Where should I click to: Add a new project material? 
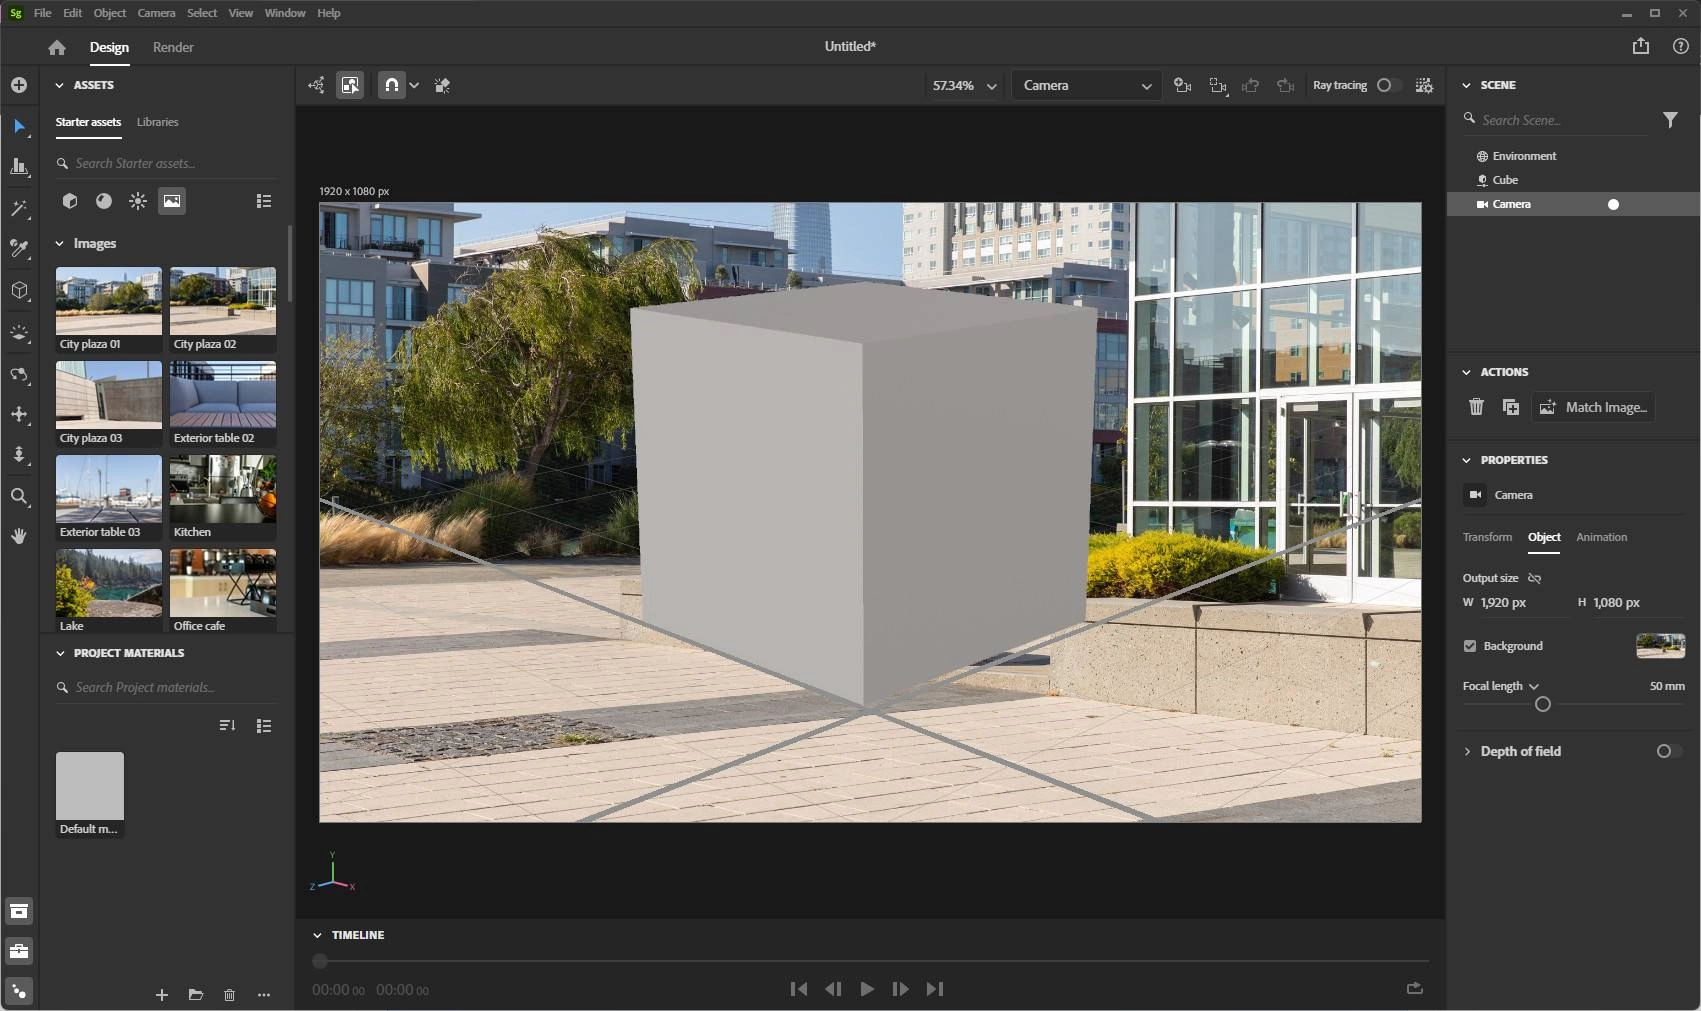click(162, 995)
